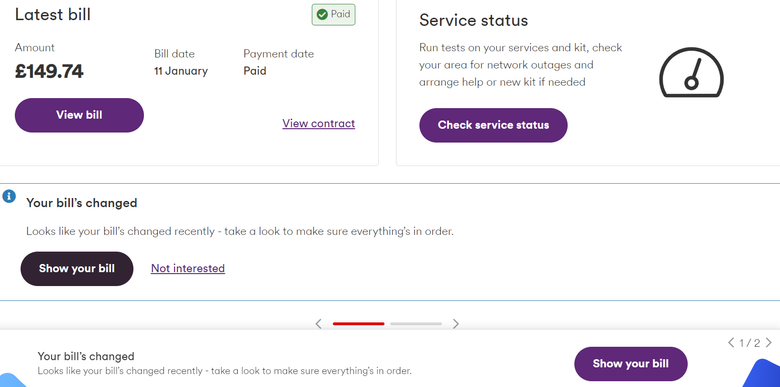Screen dimensions: 780x387
Task: Click the blue info icon
Action: click(9, 196)
